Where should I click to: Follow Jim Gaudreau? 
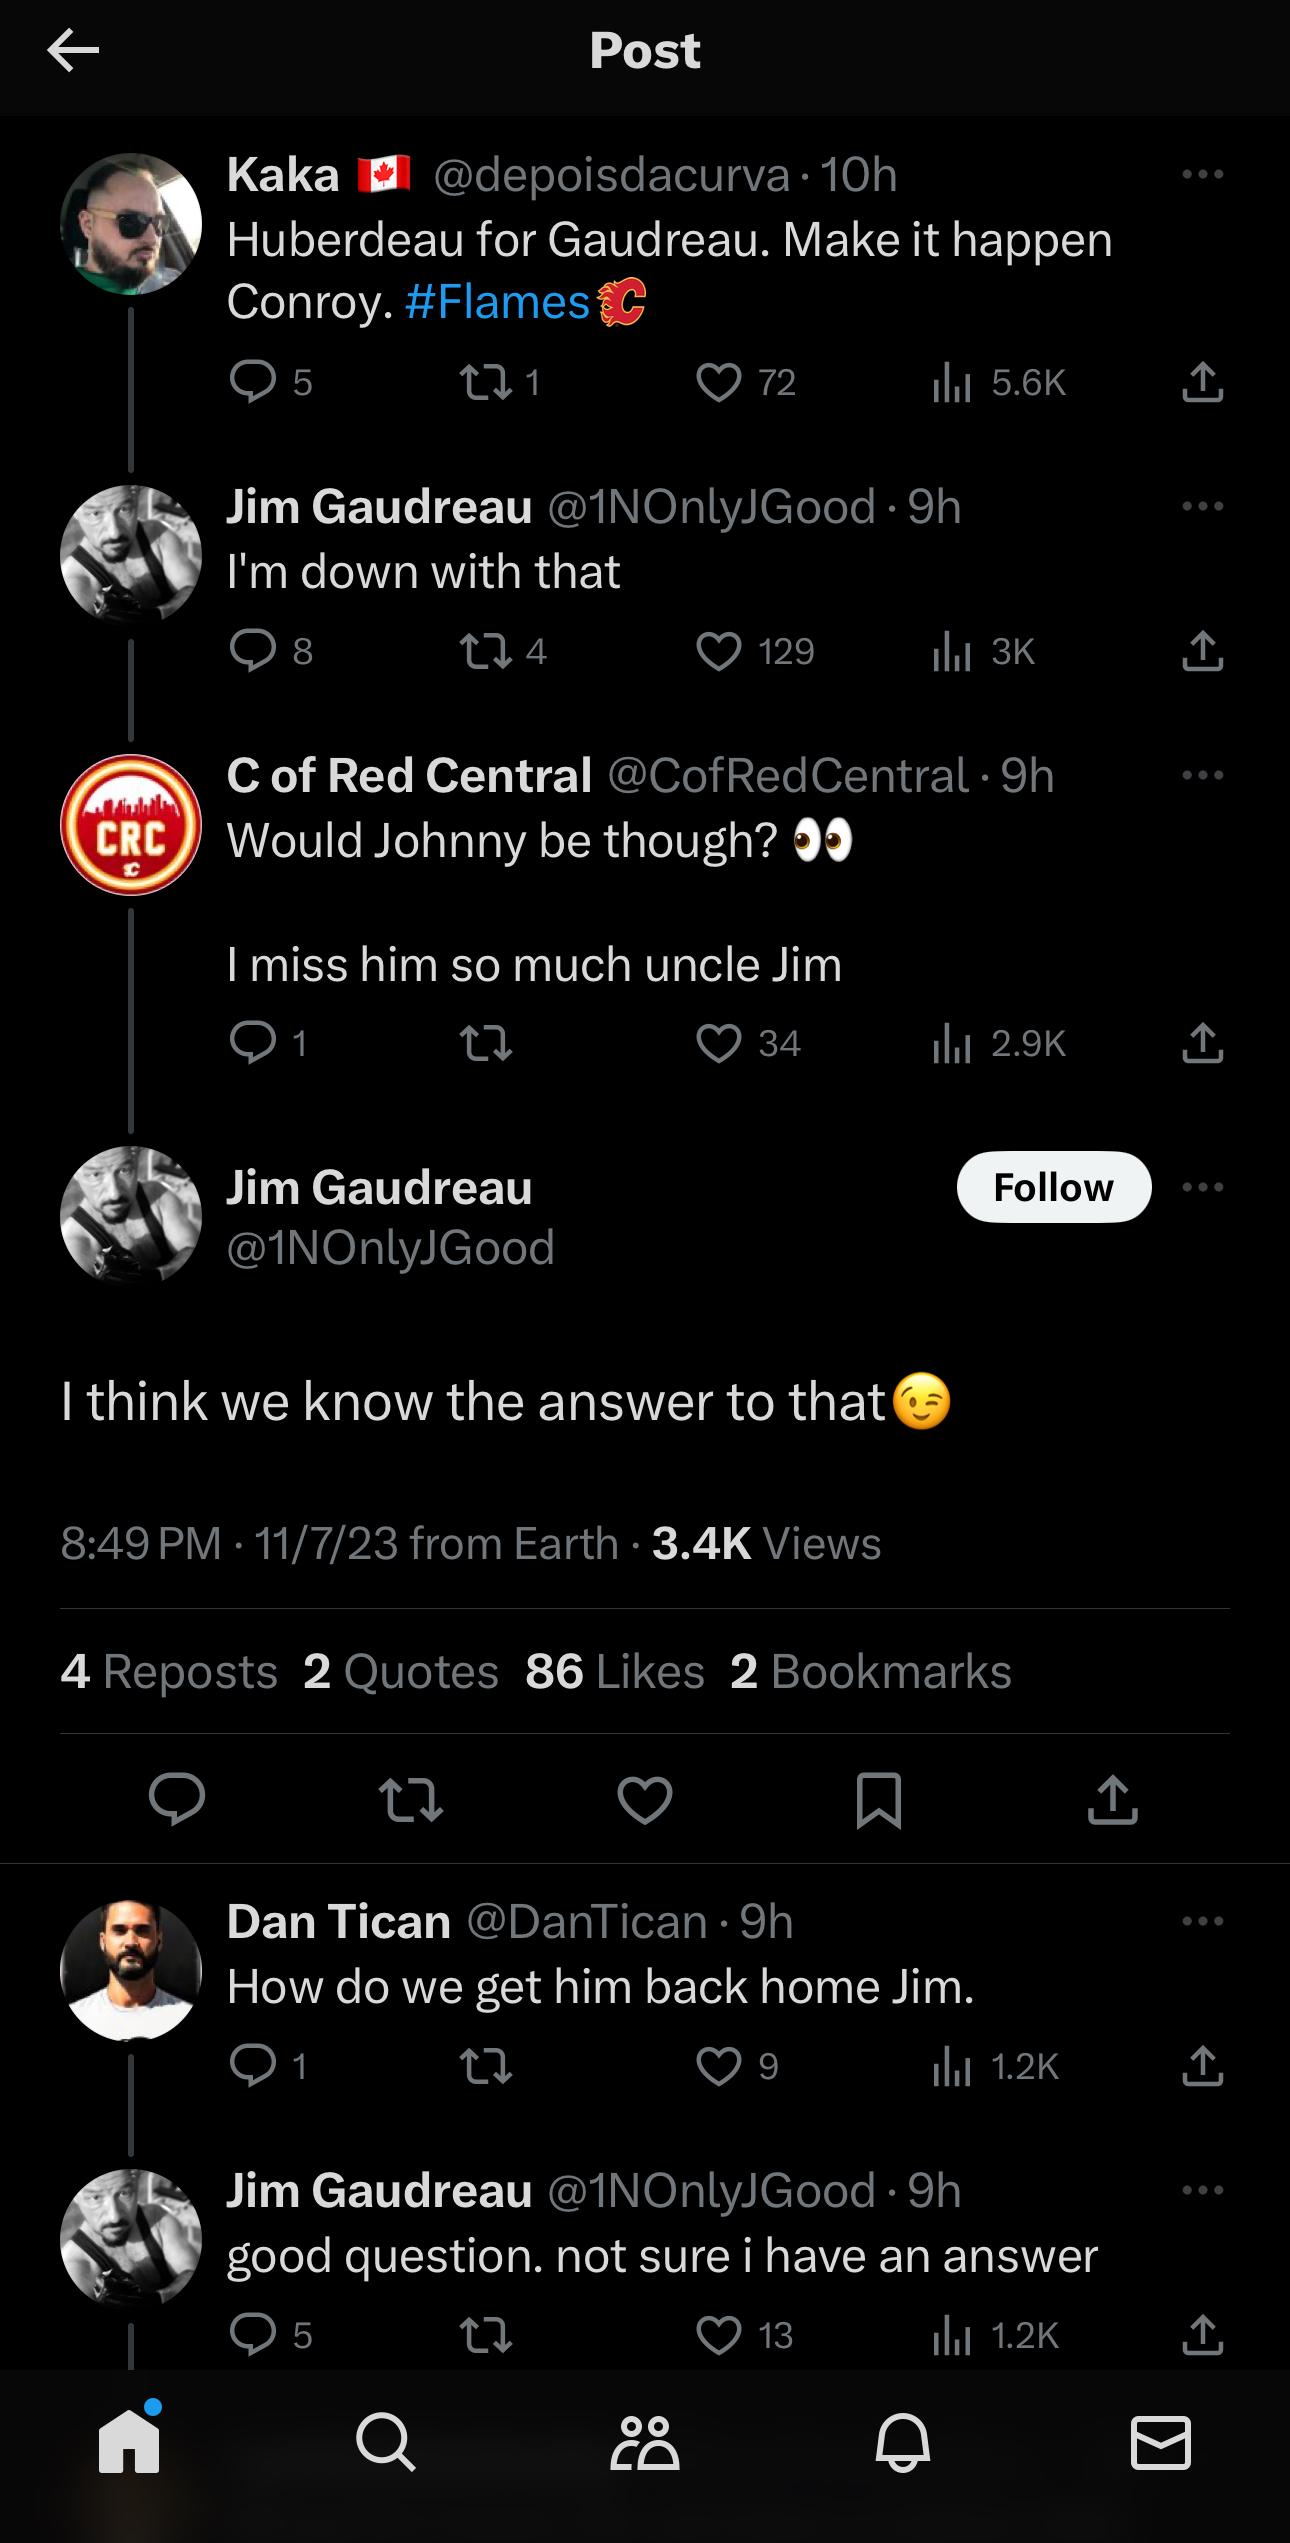(1053, 1187)
